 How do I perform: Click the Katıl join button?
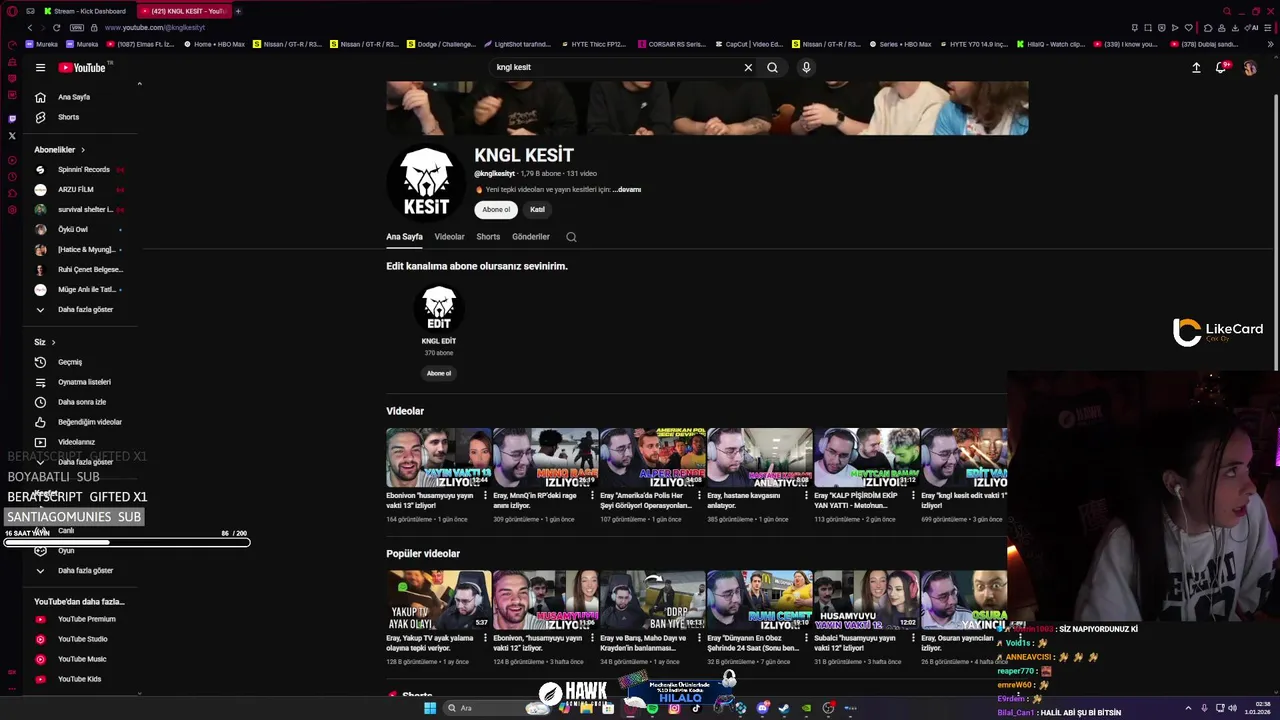pyautogui.click(x=537, y=209)
